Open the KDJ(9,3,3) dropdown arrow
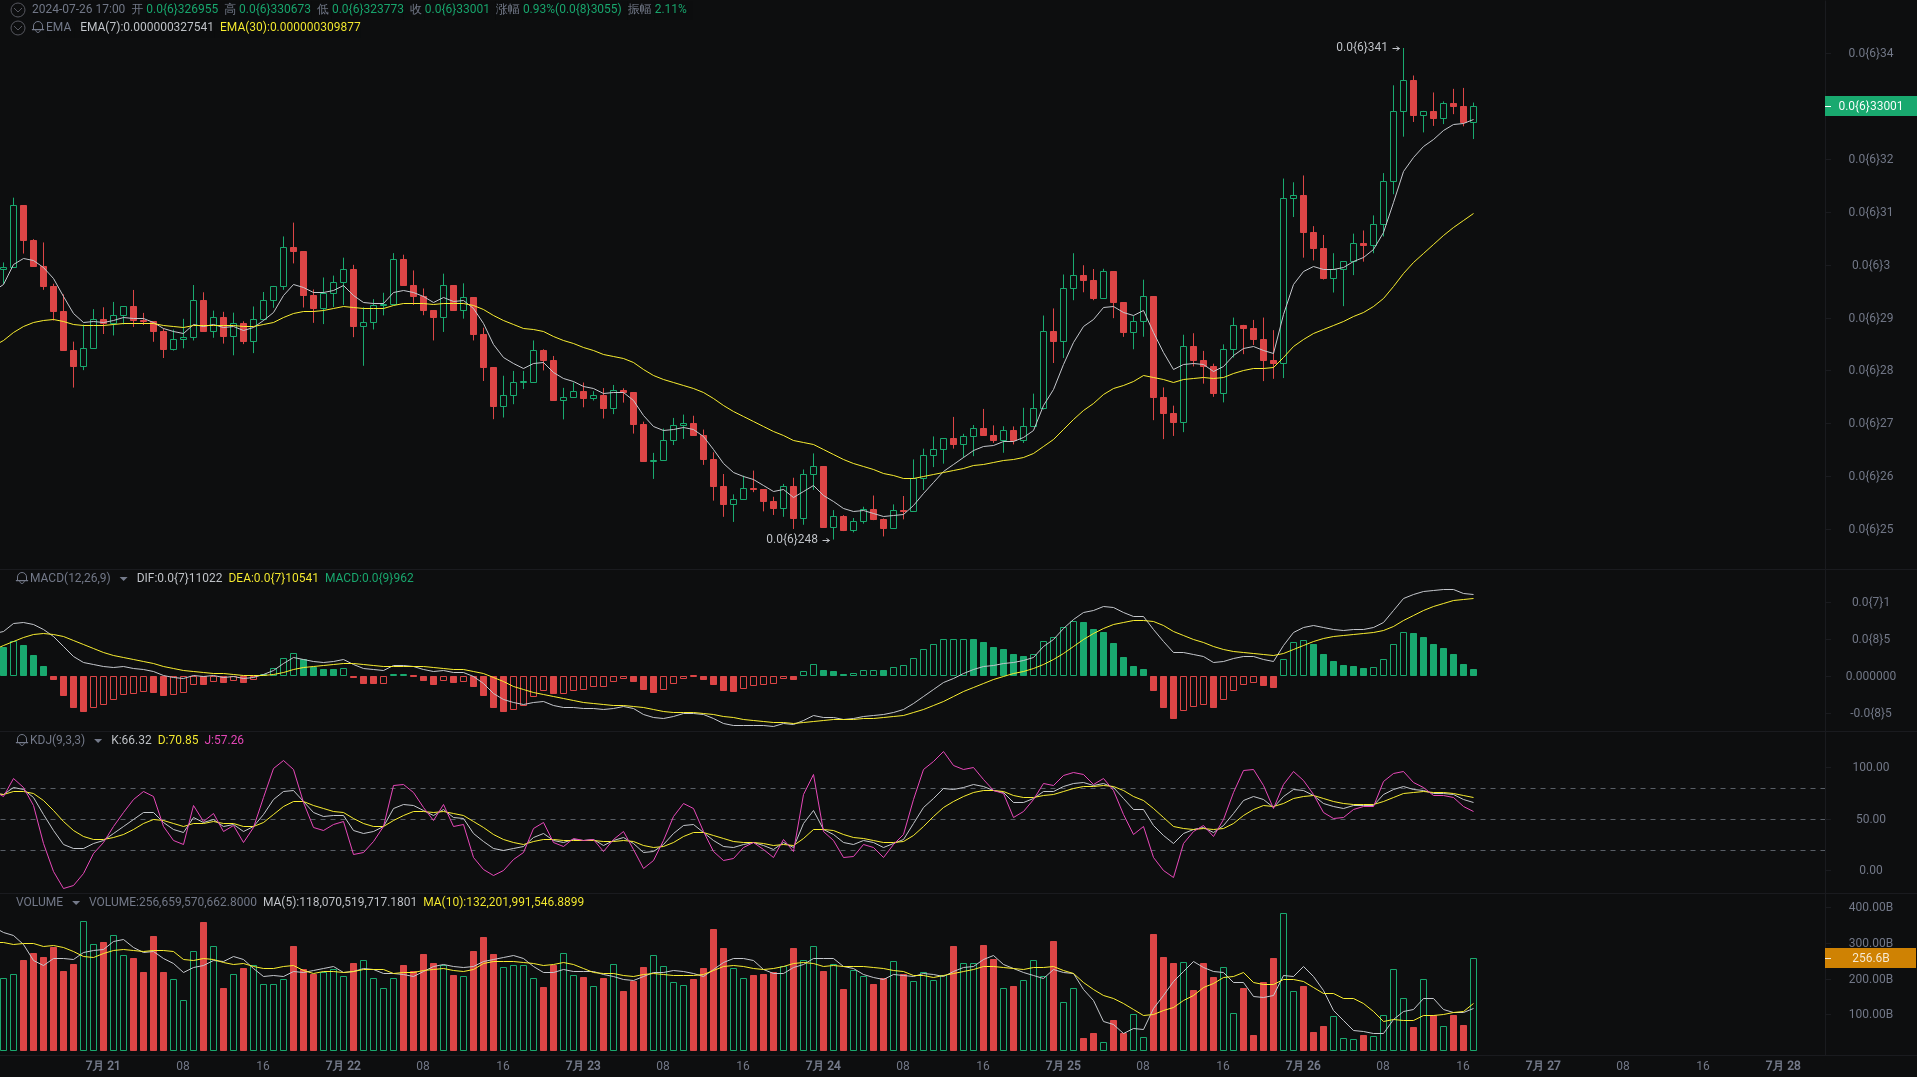The image size is (1917, 1077). point(98,741)
